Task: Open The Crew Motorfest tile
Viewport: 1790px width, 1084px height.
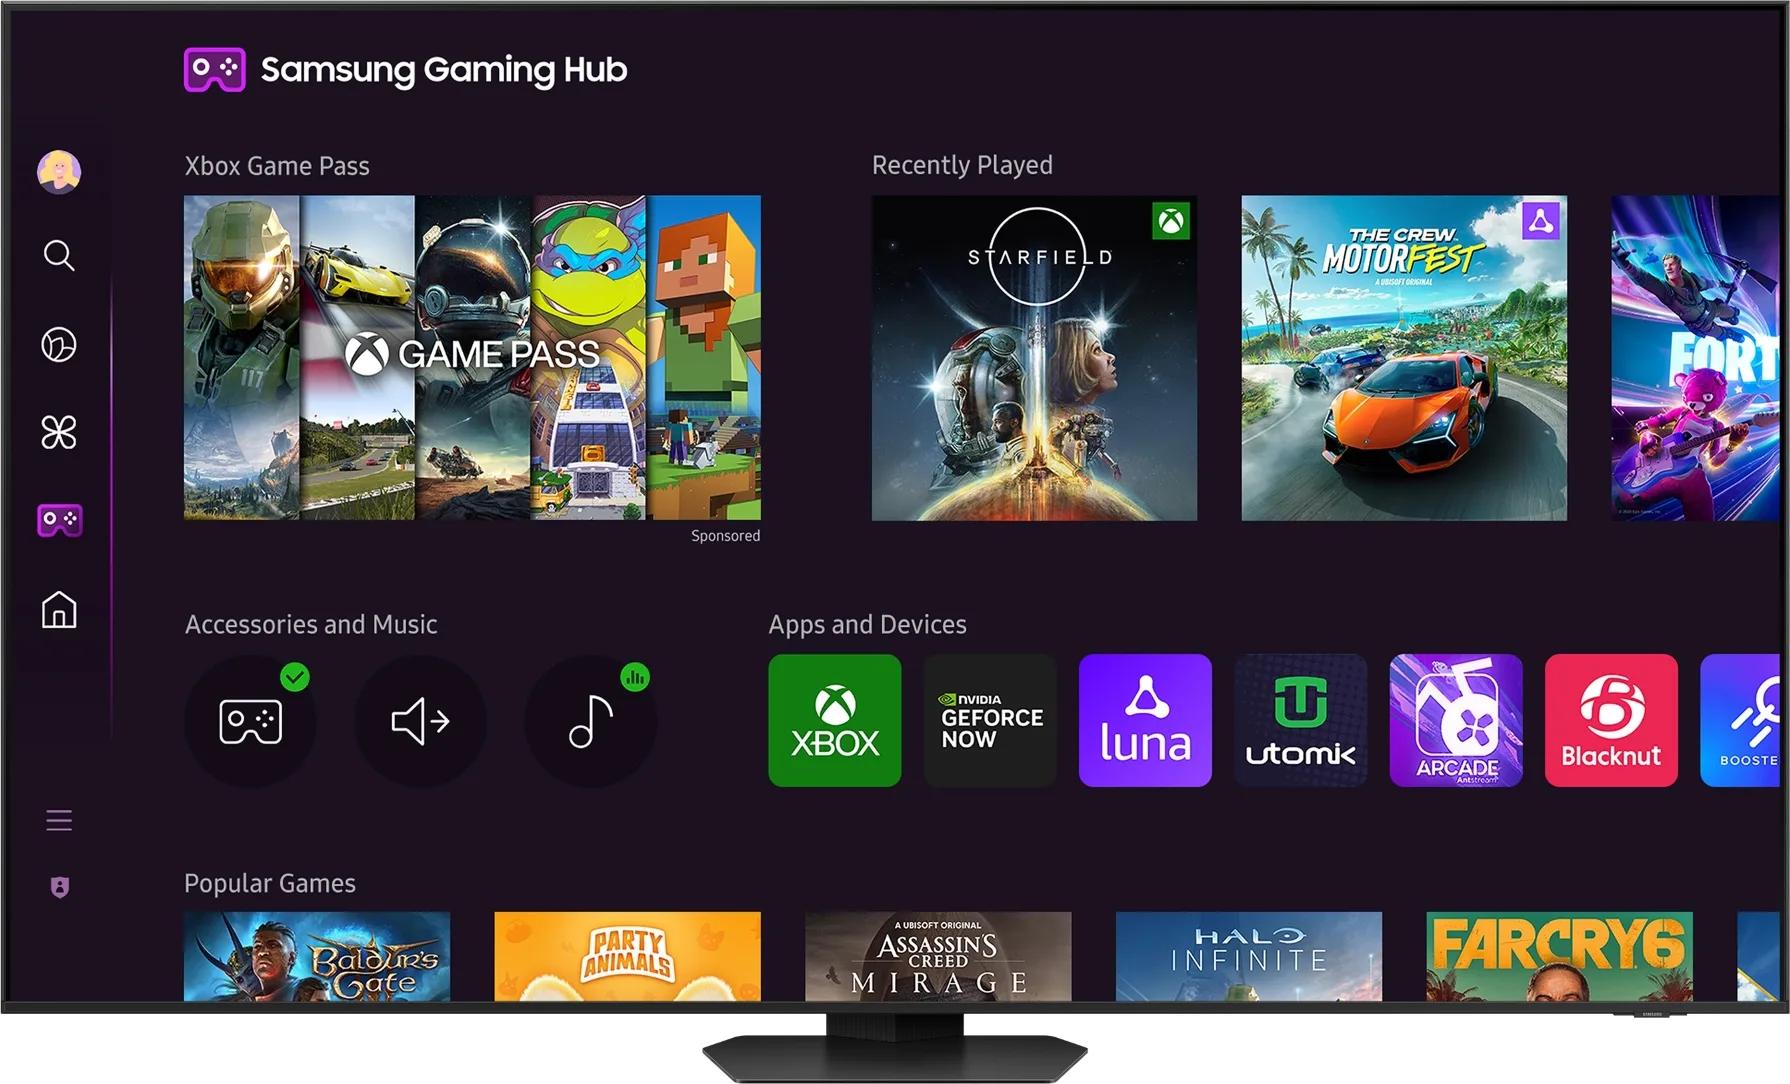Action: click(1404, 358)
